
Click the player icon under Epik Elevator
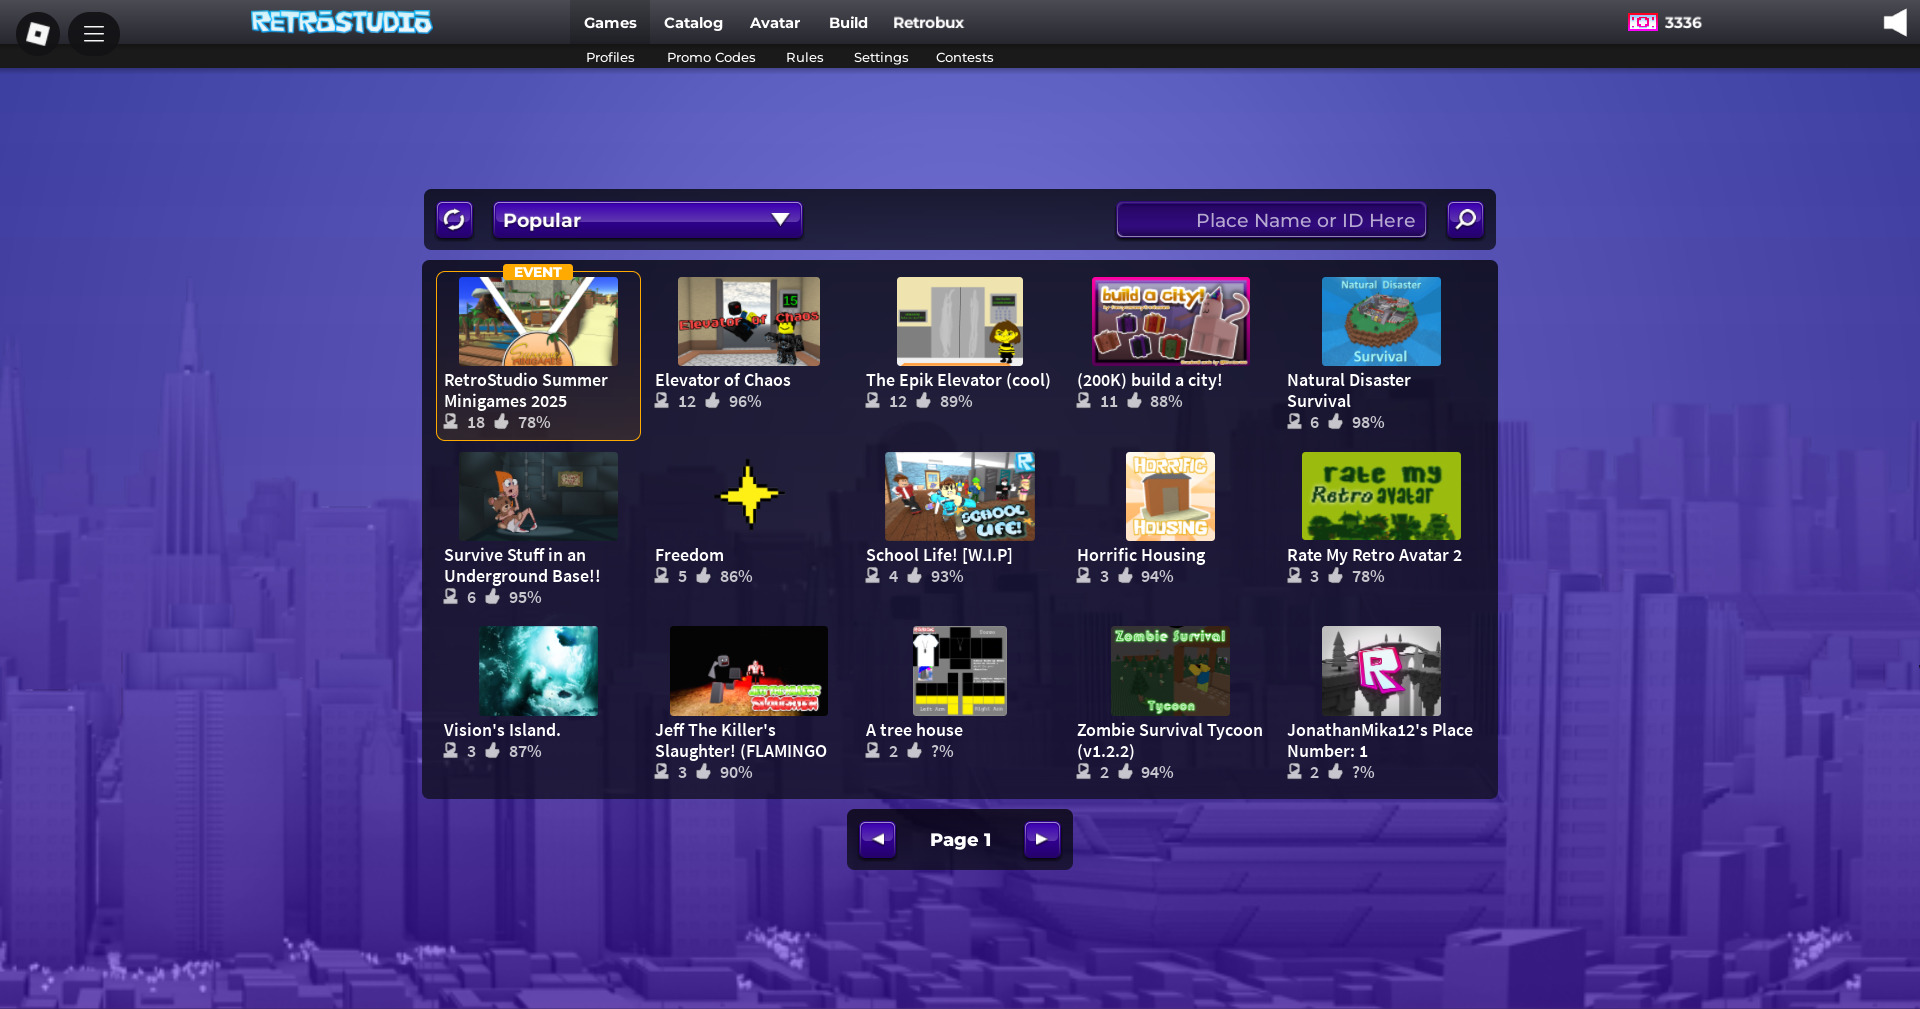coord(873,401)
